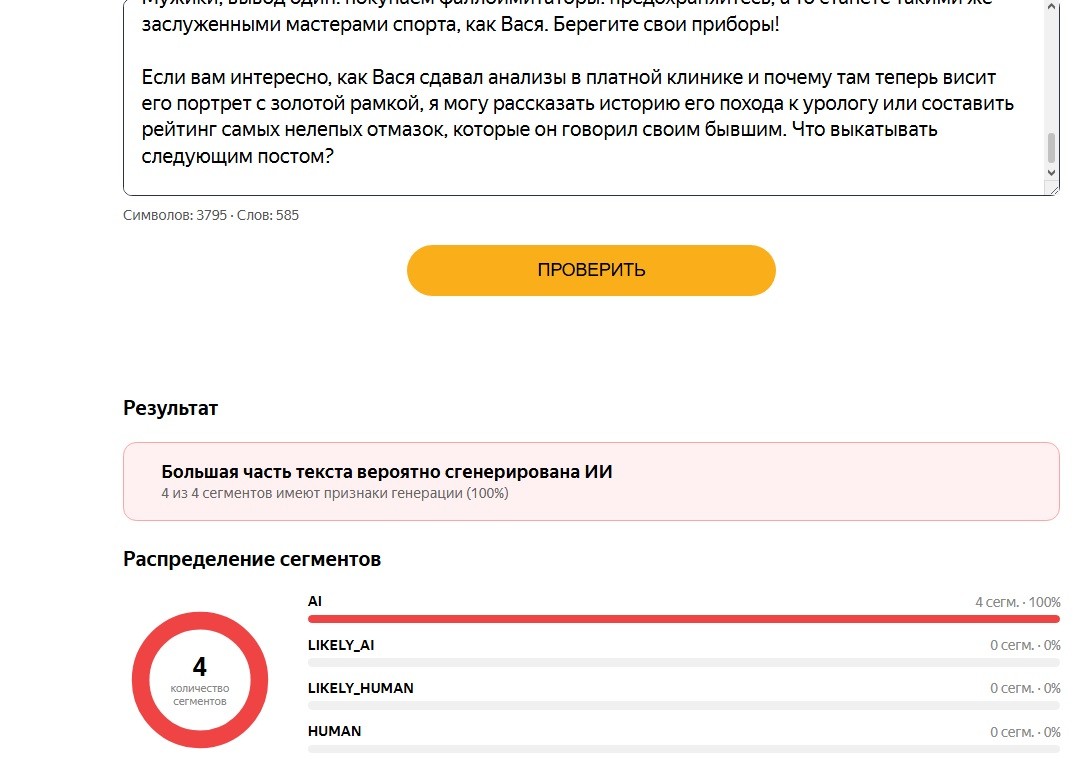This screenshot has width=1088, height=761.
Task: Click the textarea scrollbar up arrow
Action: click(x=1051, y=6)
